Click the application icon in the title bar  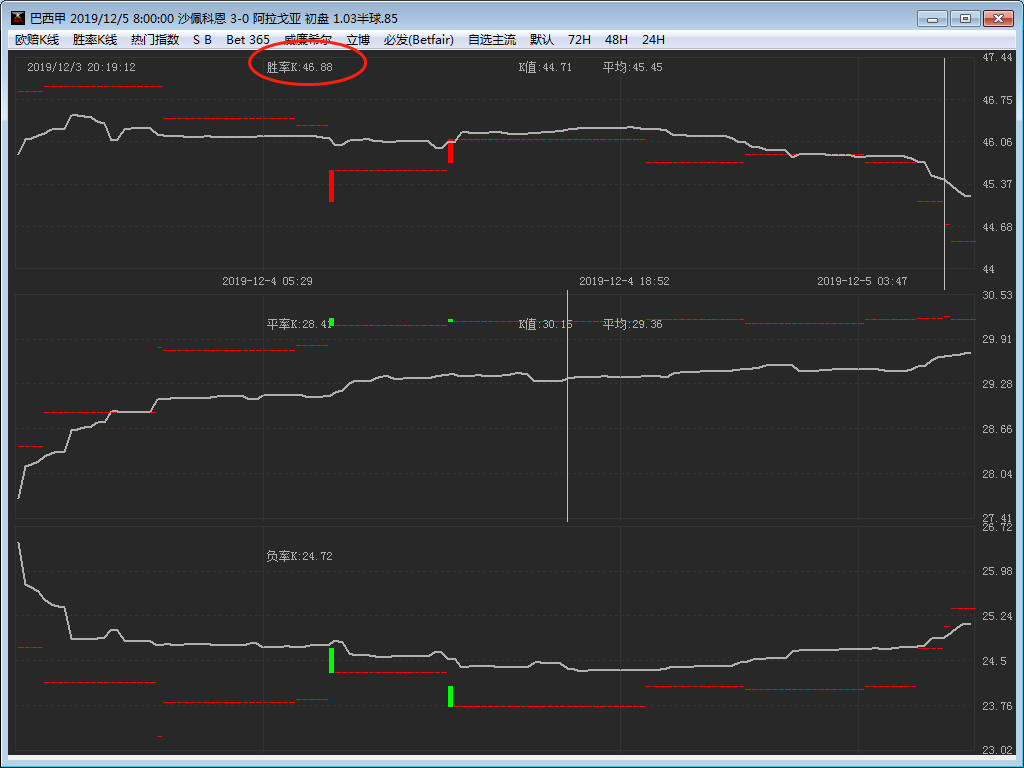[18, 18]
